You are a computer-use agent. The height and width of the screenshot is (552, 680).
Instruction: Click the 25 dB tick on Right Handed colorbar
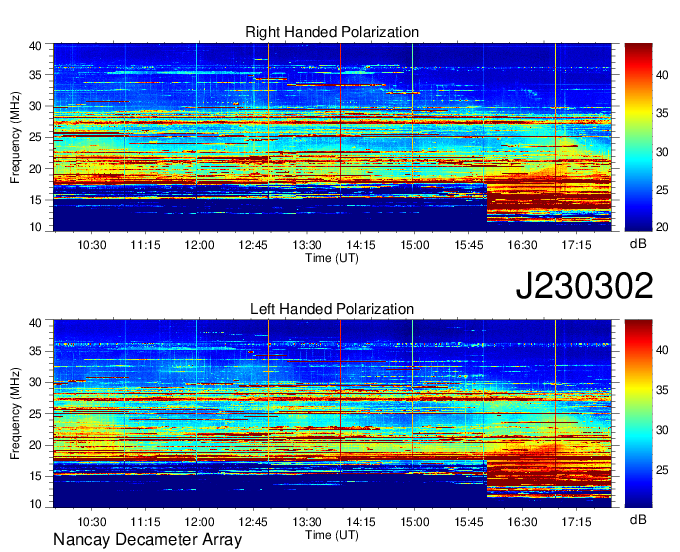click(662, 190)
